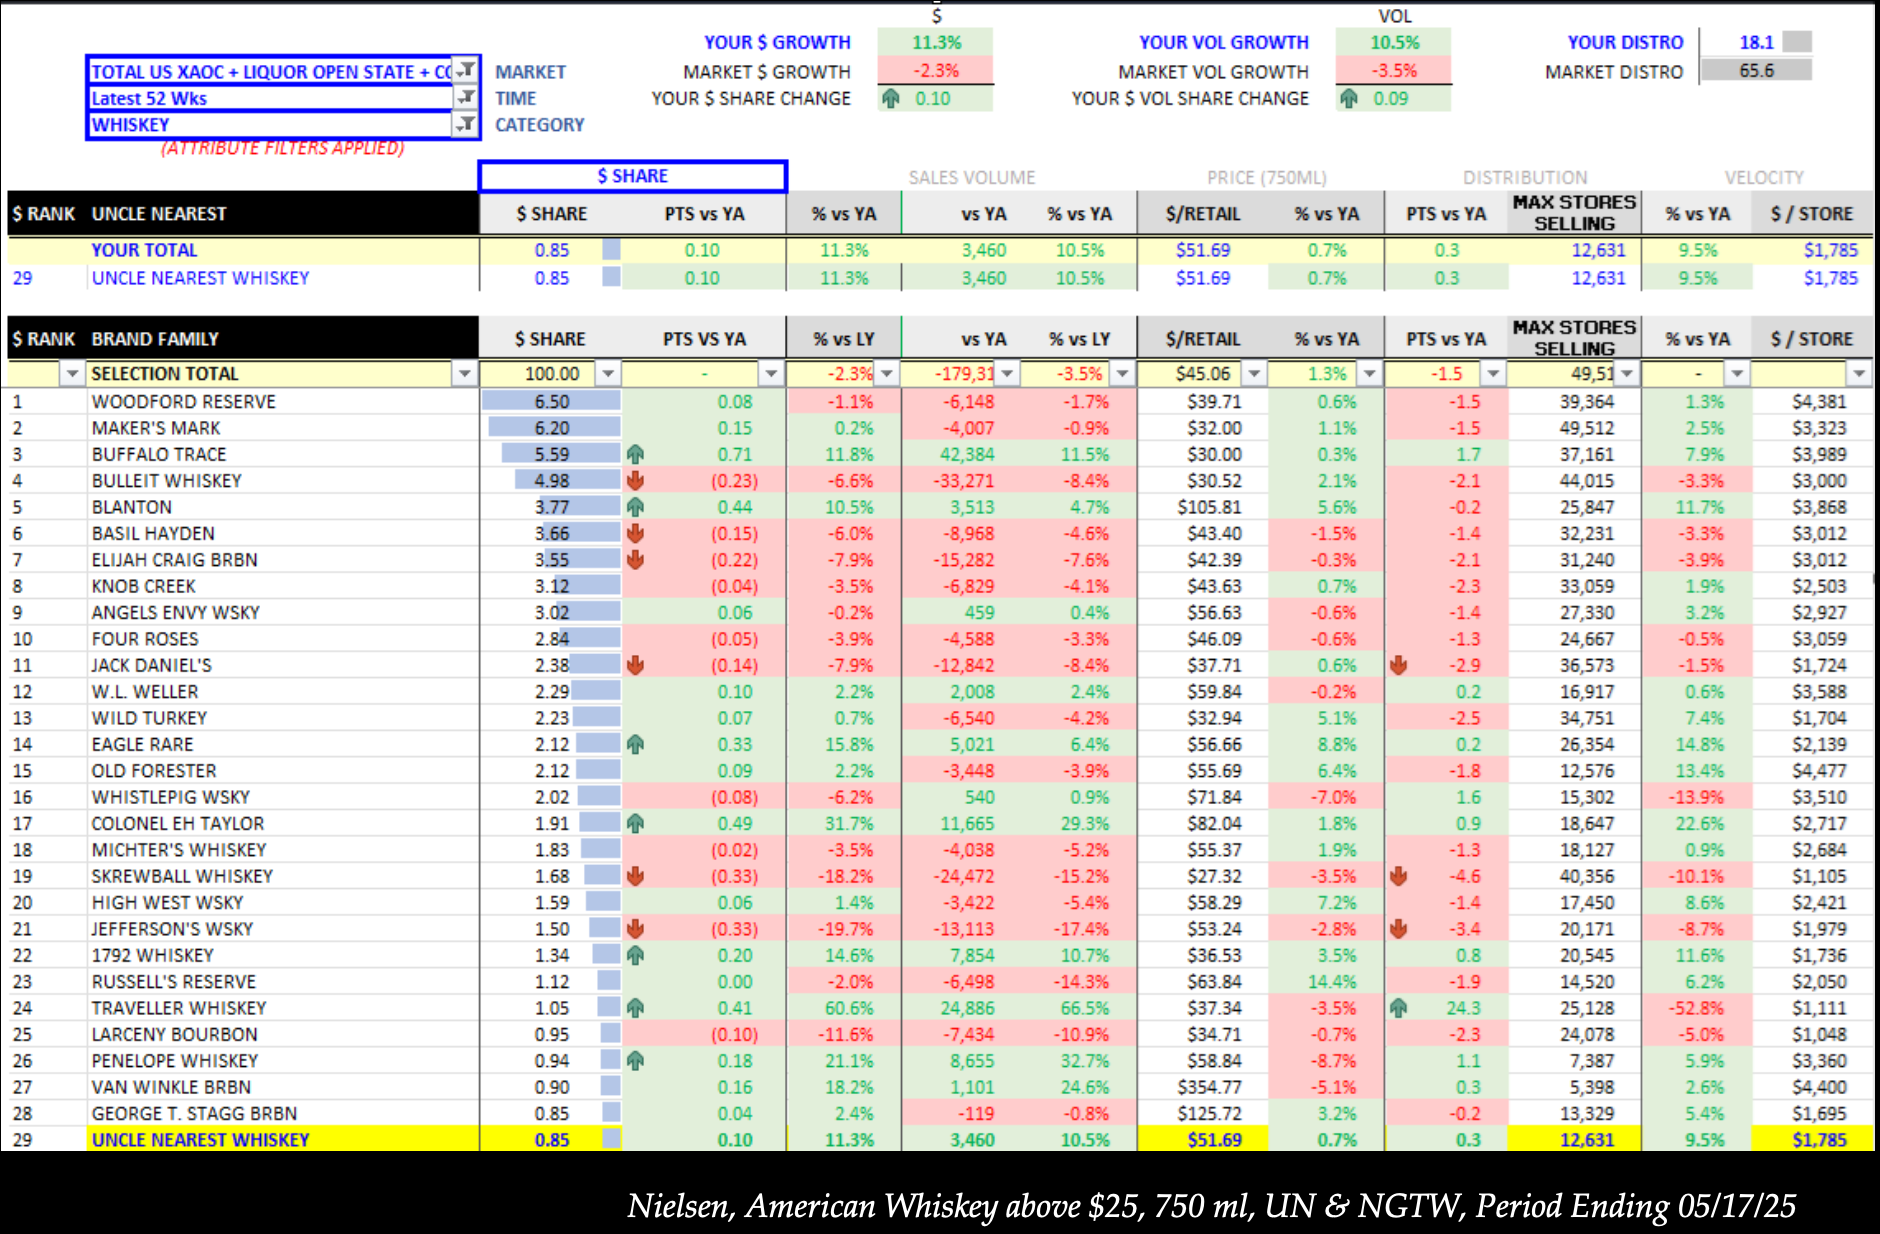Click the ATTRIBUTE FILTERS APPLIED note
Viewport: 1880px width, 1234px height.
[283, 148]
